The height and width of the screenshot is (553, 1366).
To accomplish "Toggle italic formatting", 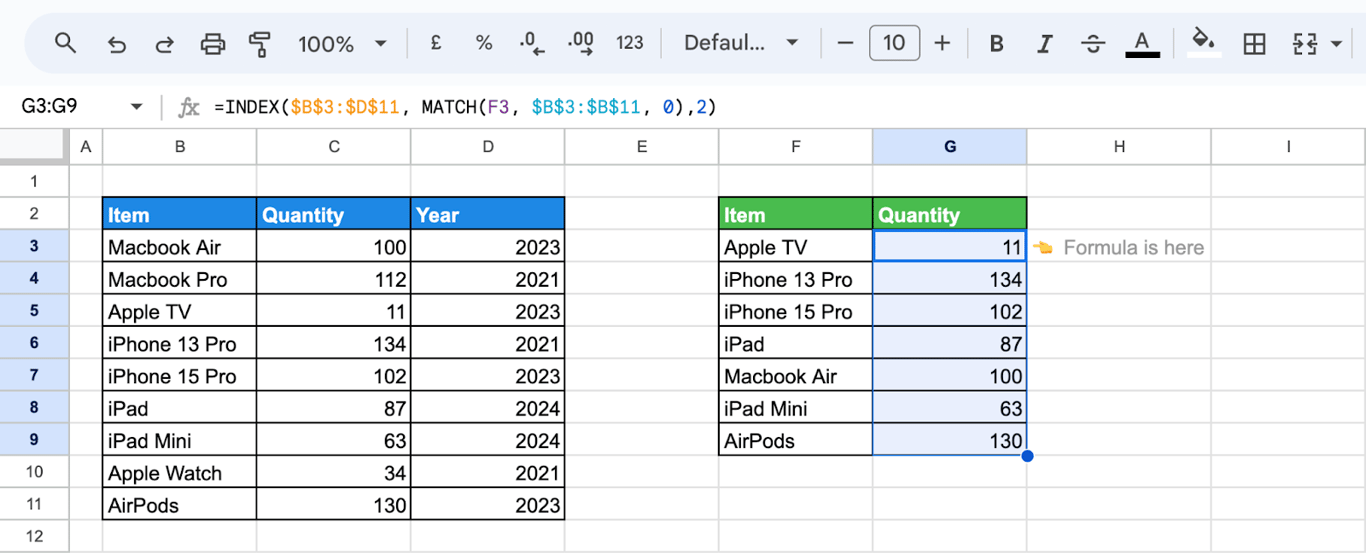I will (1045, 44).
